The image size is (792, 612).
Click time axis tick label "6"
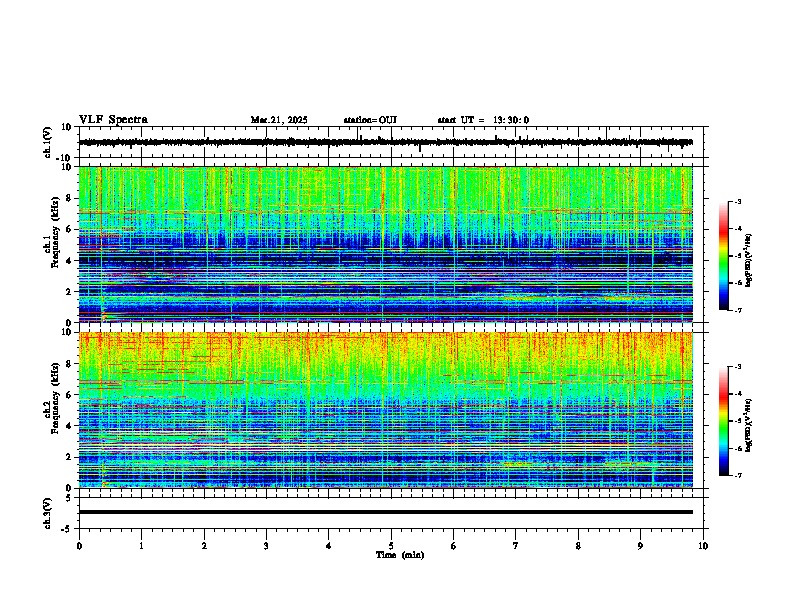[x=454, y=546]
